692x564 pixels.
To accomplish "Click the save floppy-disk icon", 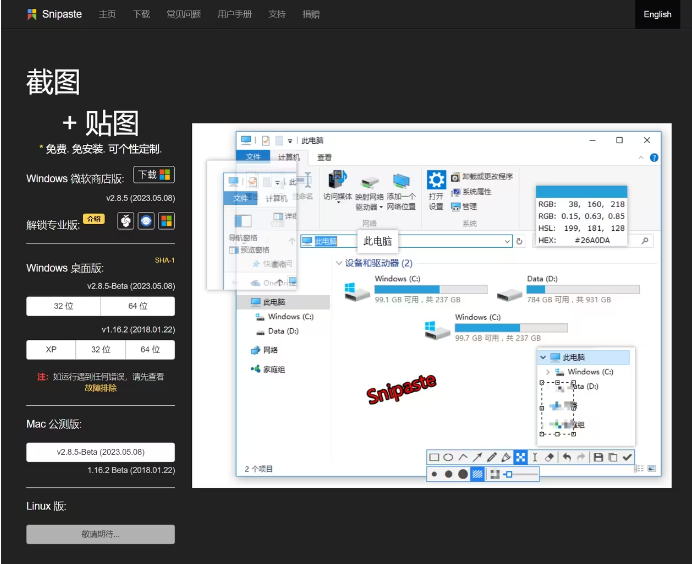I will point(598,457).
